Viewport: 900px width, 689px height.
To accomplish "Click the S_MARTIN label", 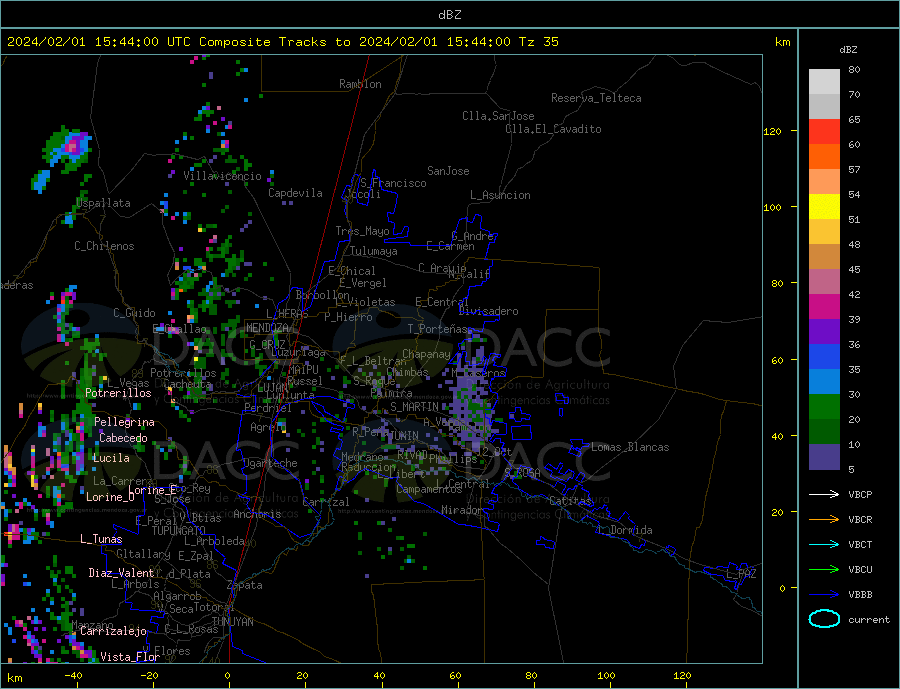I will pos(414,407).
